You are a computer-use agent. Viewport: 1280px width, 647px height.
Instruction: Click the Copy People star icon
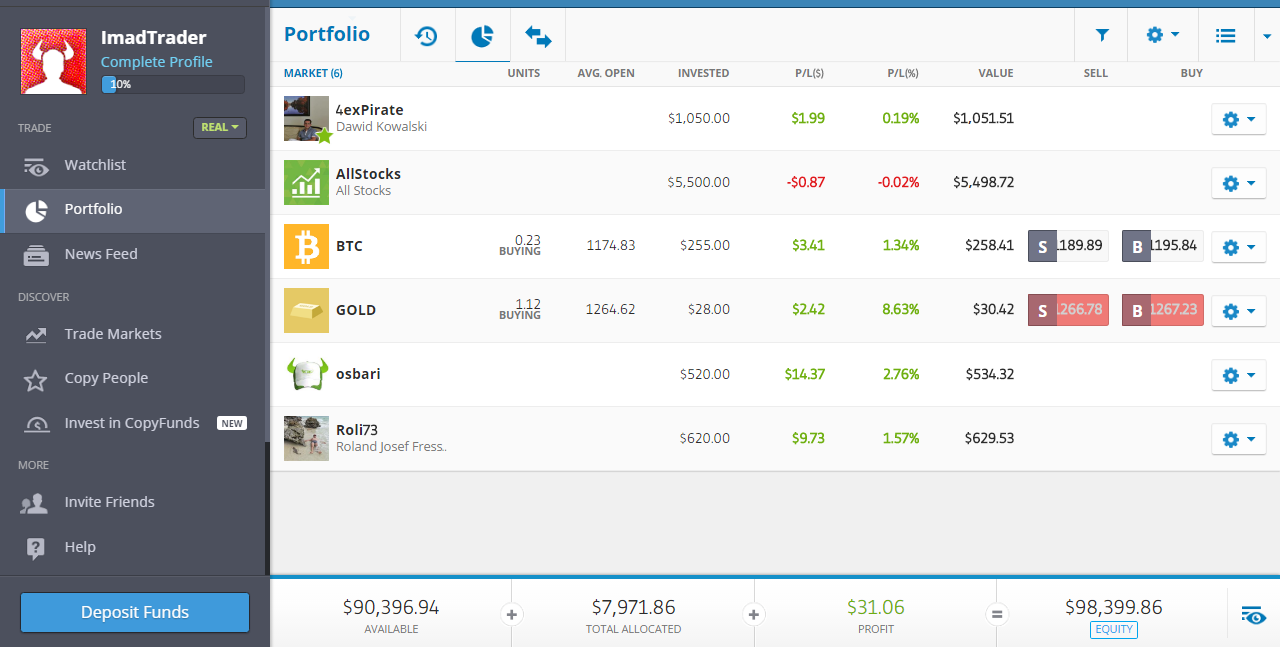(36, 379)
